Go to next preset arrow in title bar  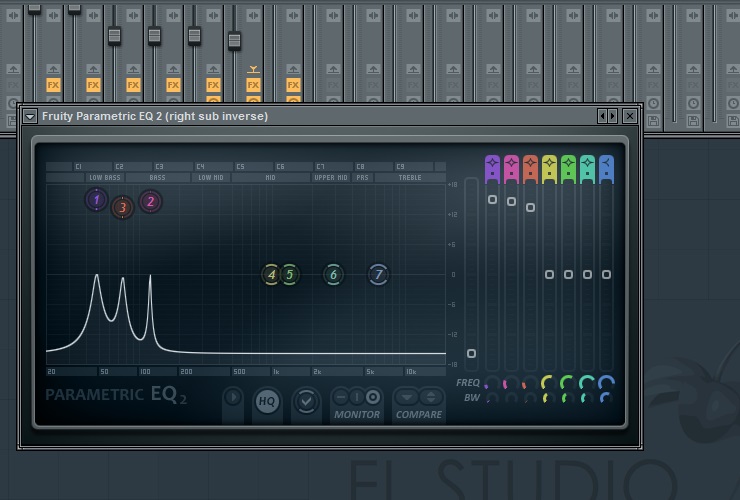pos(613,116)
